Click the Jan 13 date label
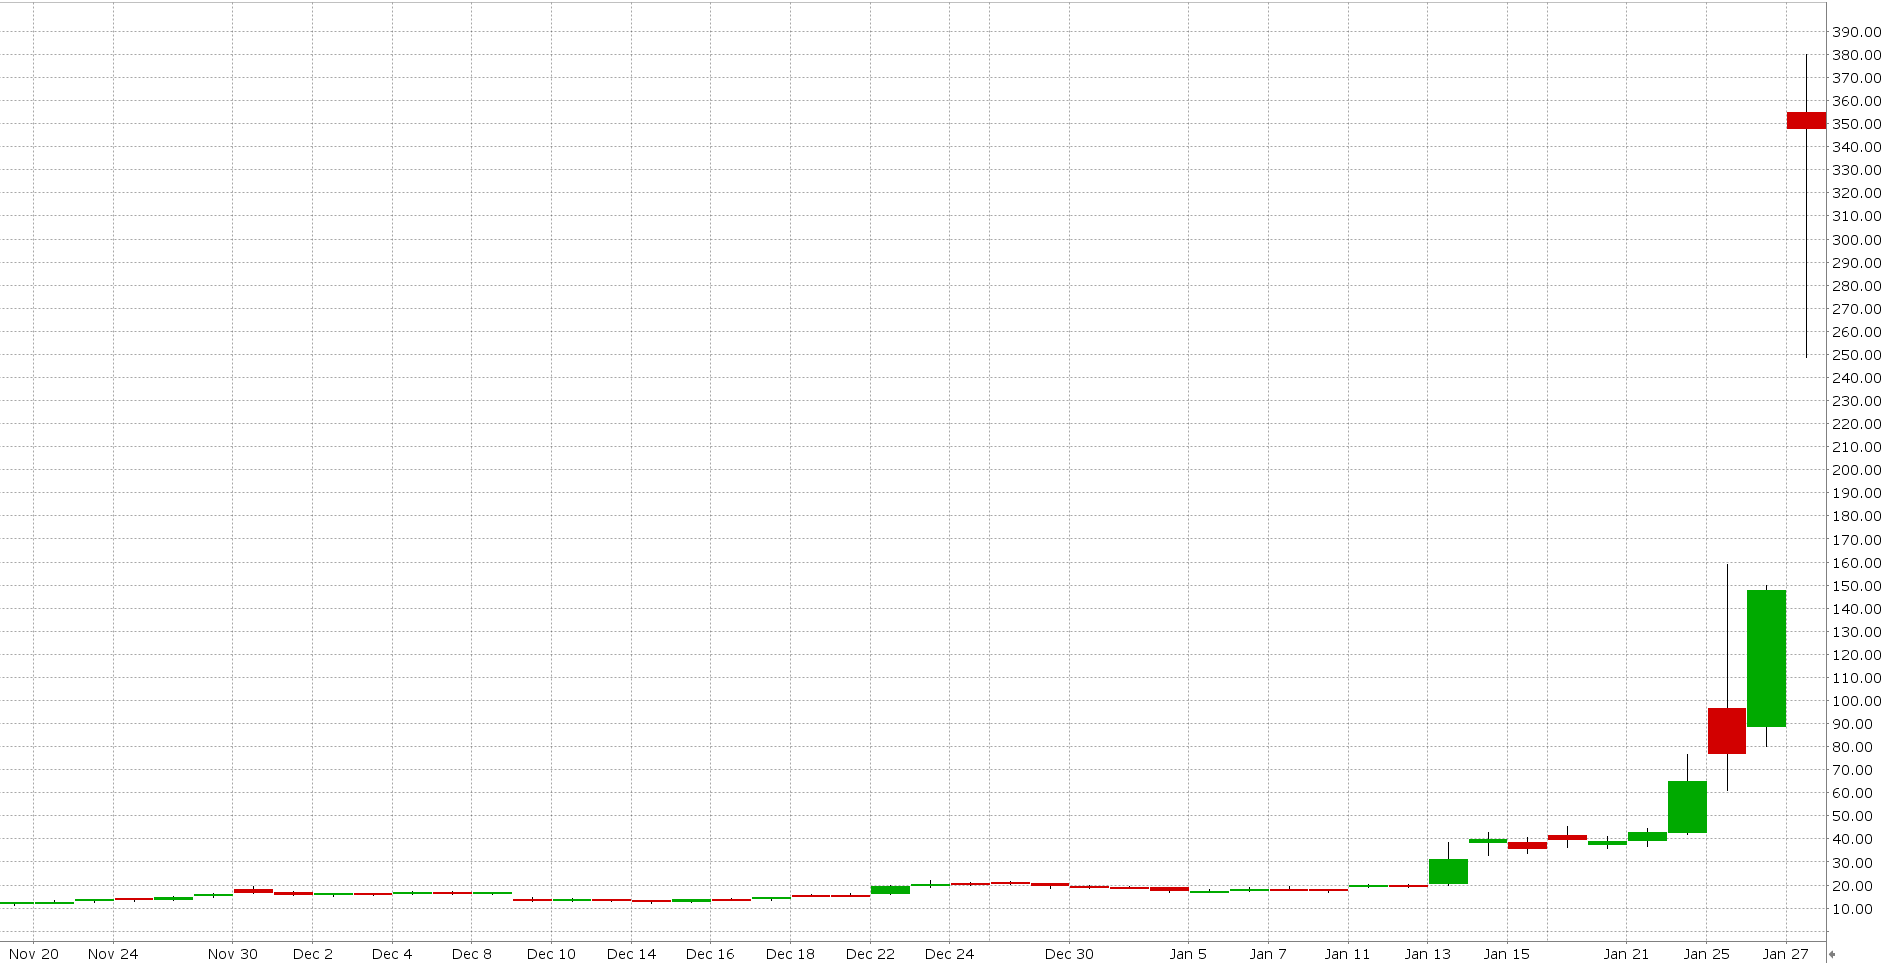 [1428, 954]
